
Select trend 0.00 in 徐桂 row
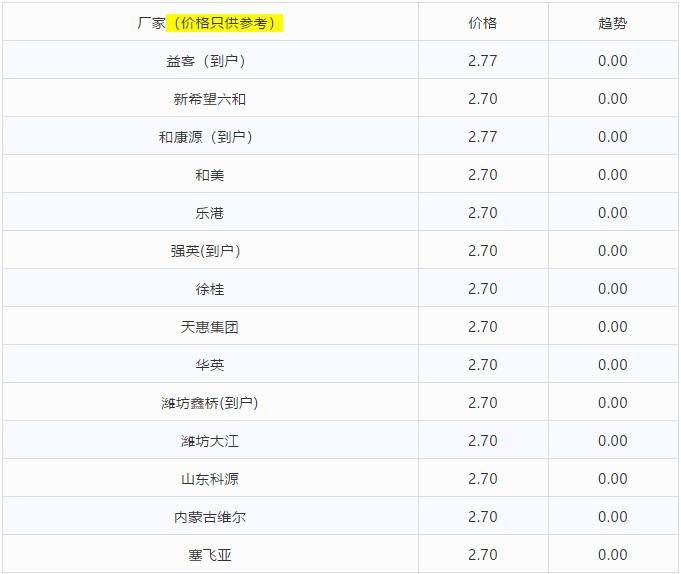pyautogui.click(x=612, y=289)
